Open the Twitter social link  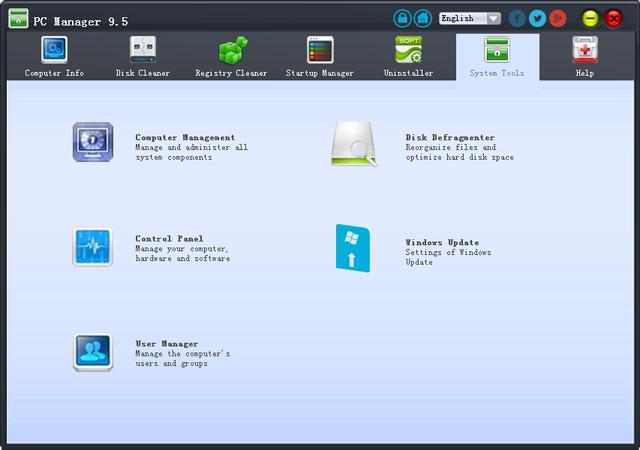point(537,18)
